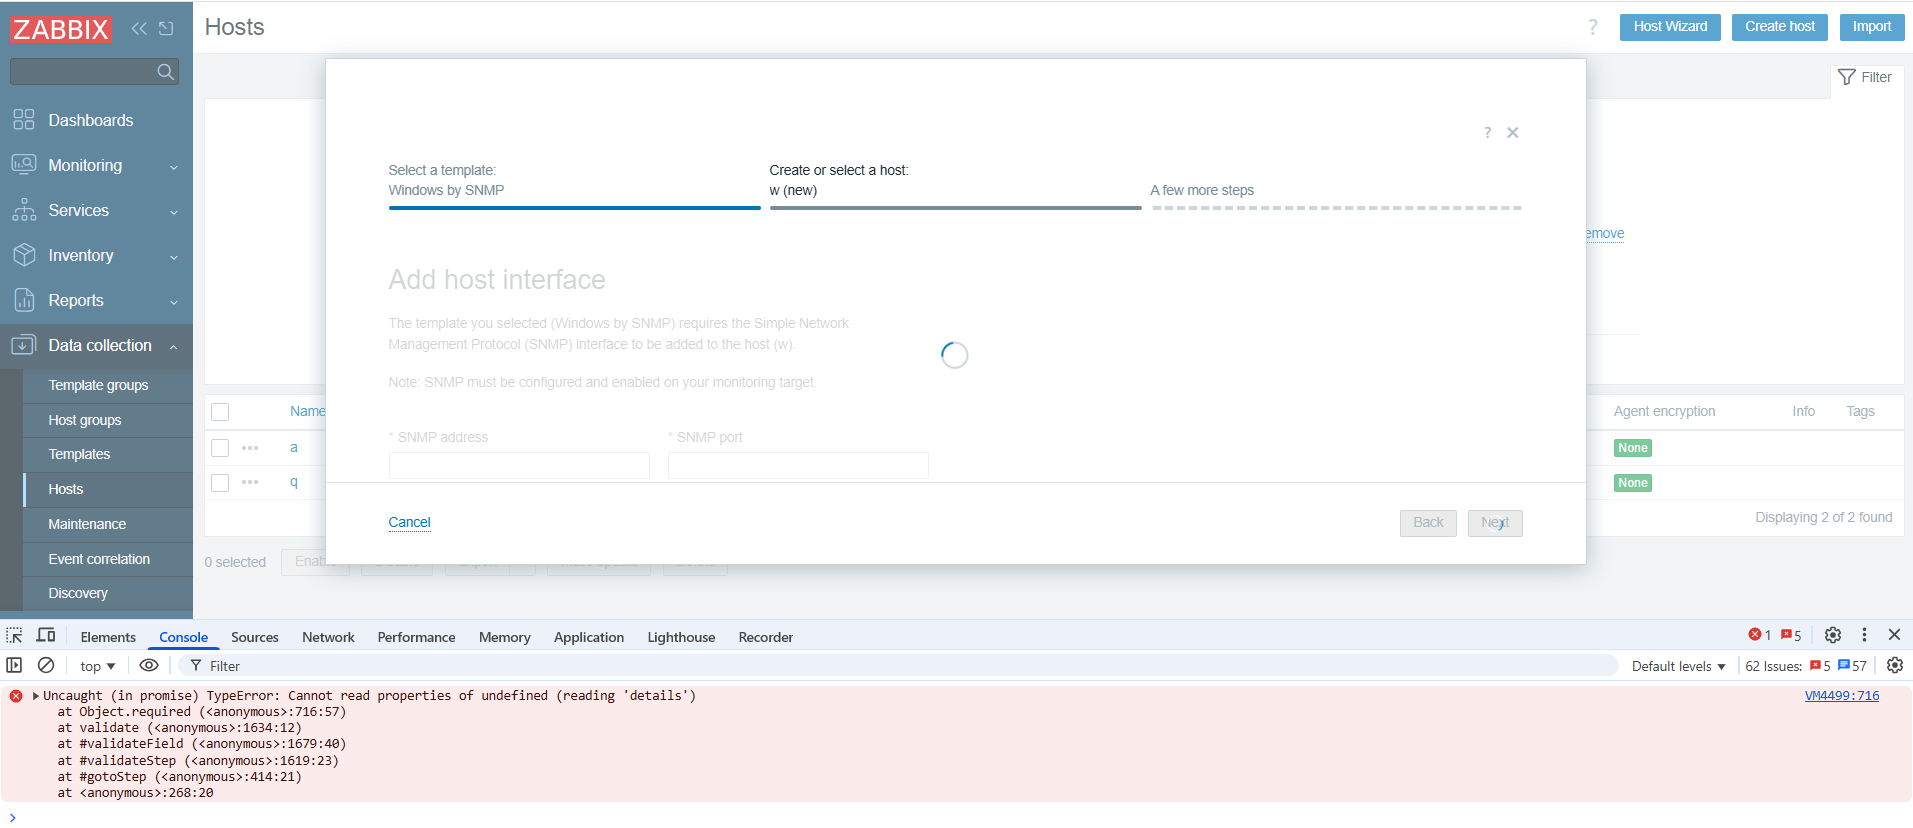Open the Templates menu item
This screenshot has height=828, width=1913.
[79, 454]
